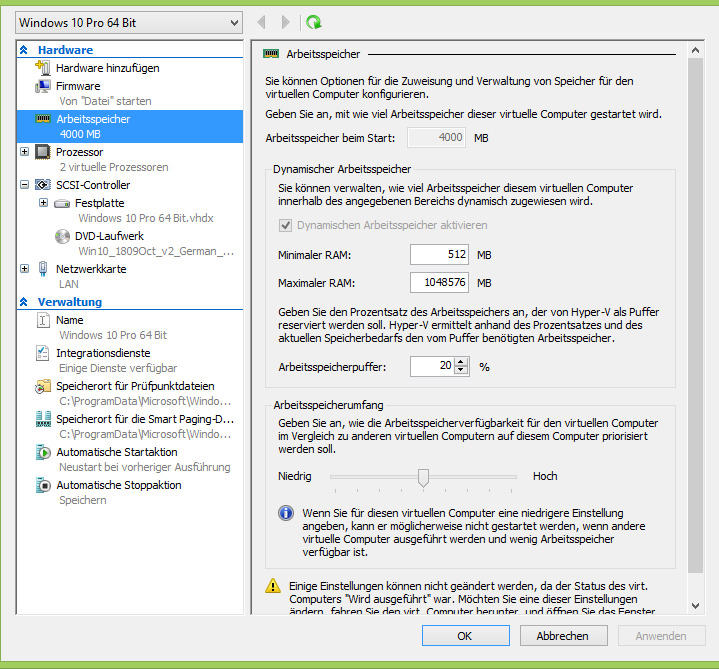The image size is (719, 669).
Task: Click the '4000 MB' text under Arbeitsspeicher
Action: point(80,134)
